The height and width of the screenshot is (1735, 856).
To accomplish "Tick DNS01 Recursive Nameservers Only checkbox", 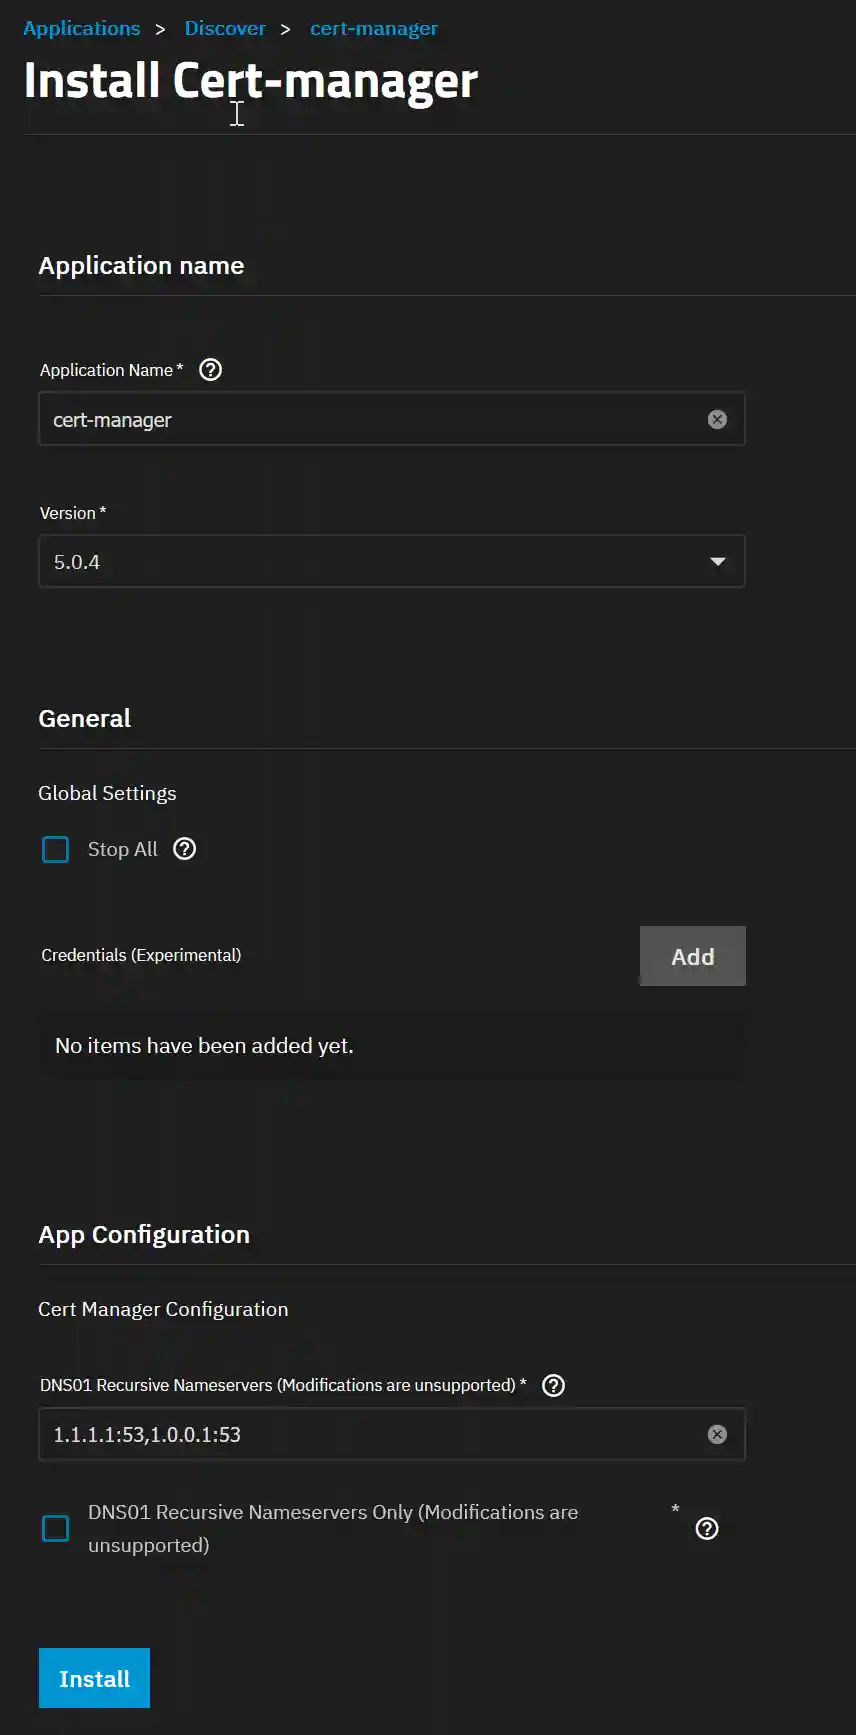I will (x=56, y=1528).
